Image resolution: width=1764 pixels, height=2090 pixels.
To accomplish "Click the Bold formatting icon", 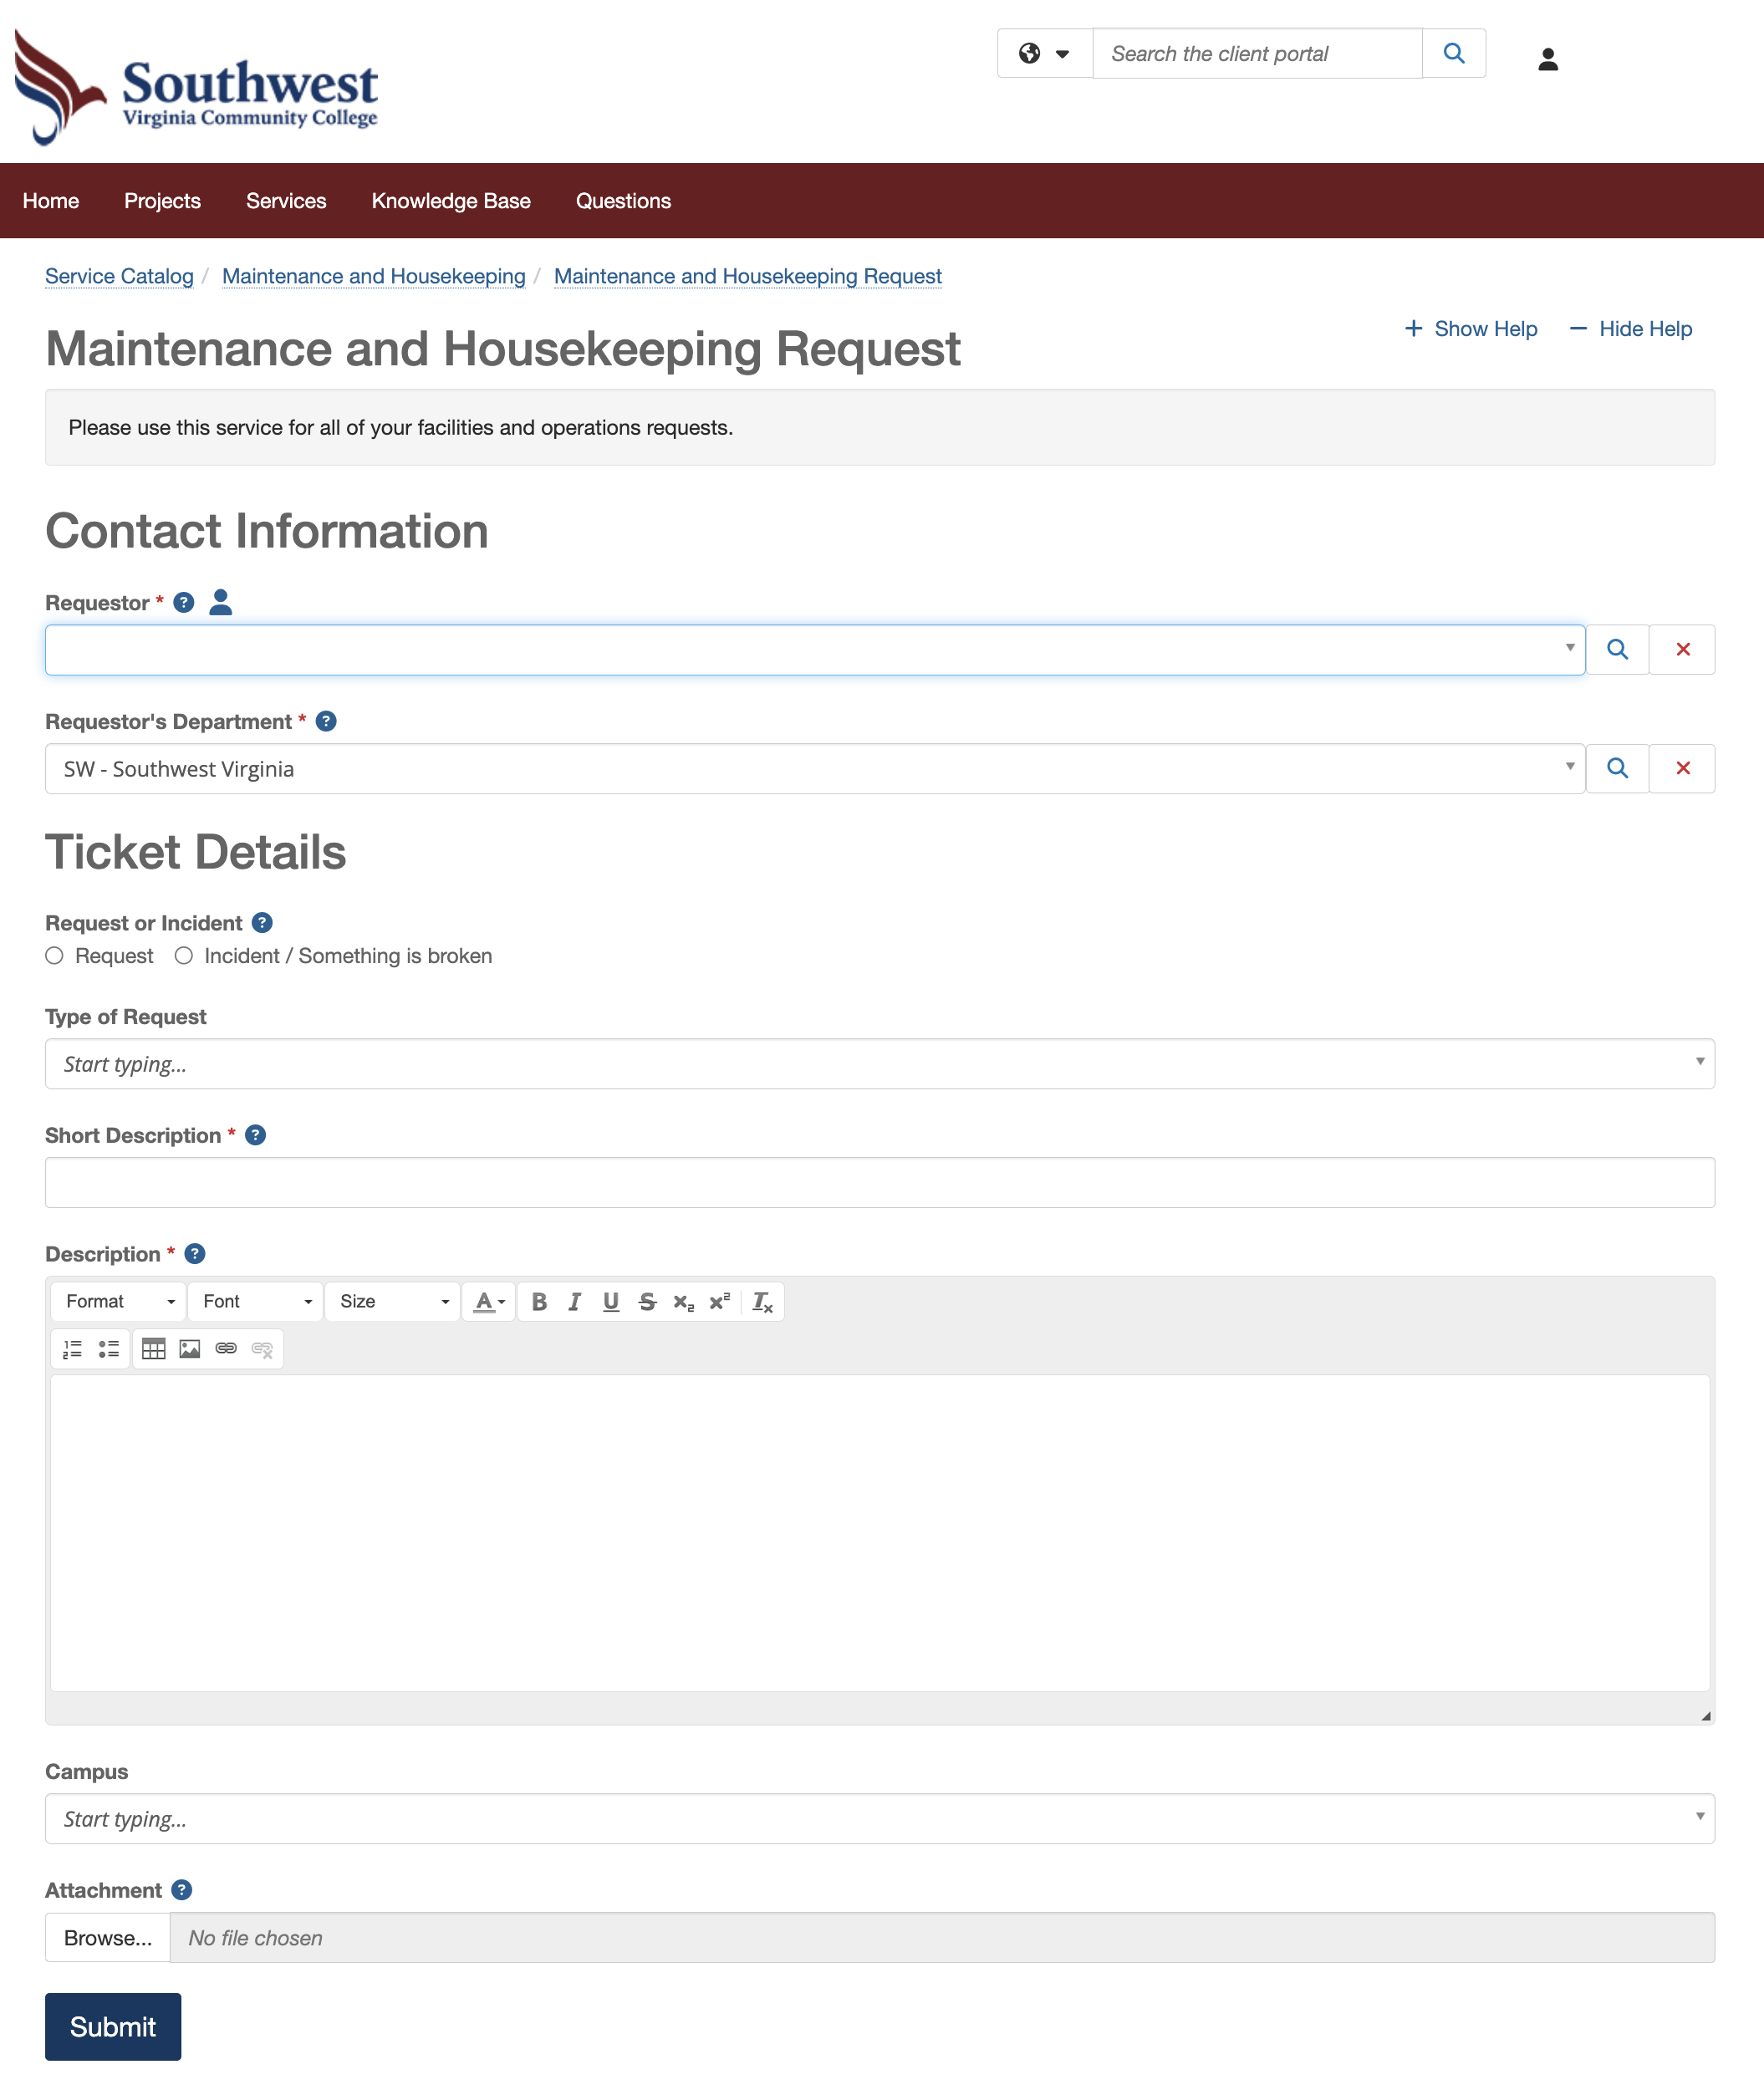I will (539, 1301).
